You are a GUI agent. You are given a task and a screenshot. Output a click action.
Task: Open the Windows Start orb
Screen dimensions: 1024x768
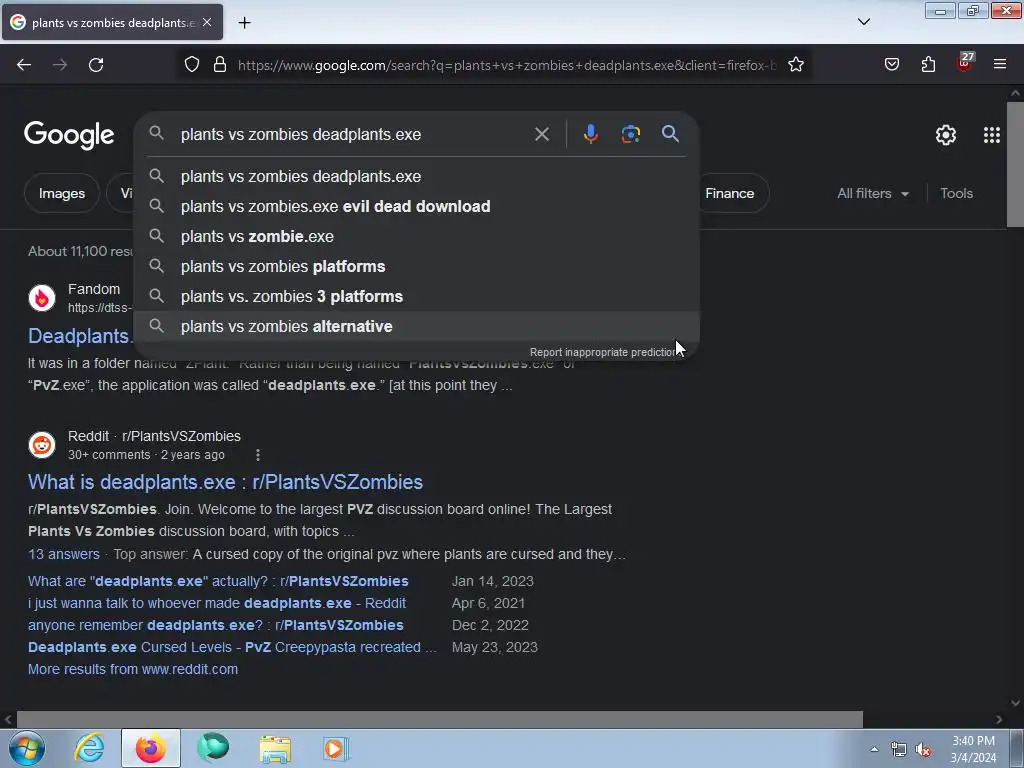(x=27, y=748)
